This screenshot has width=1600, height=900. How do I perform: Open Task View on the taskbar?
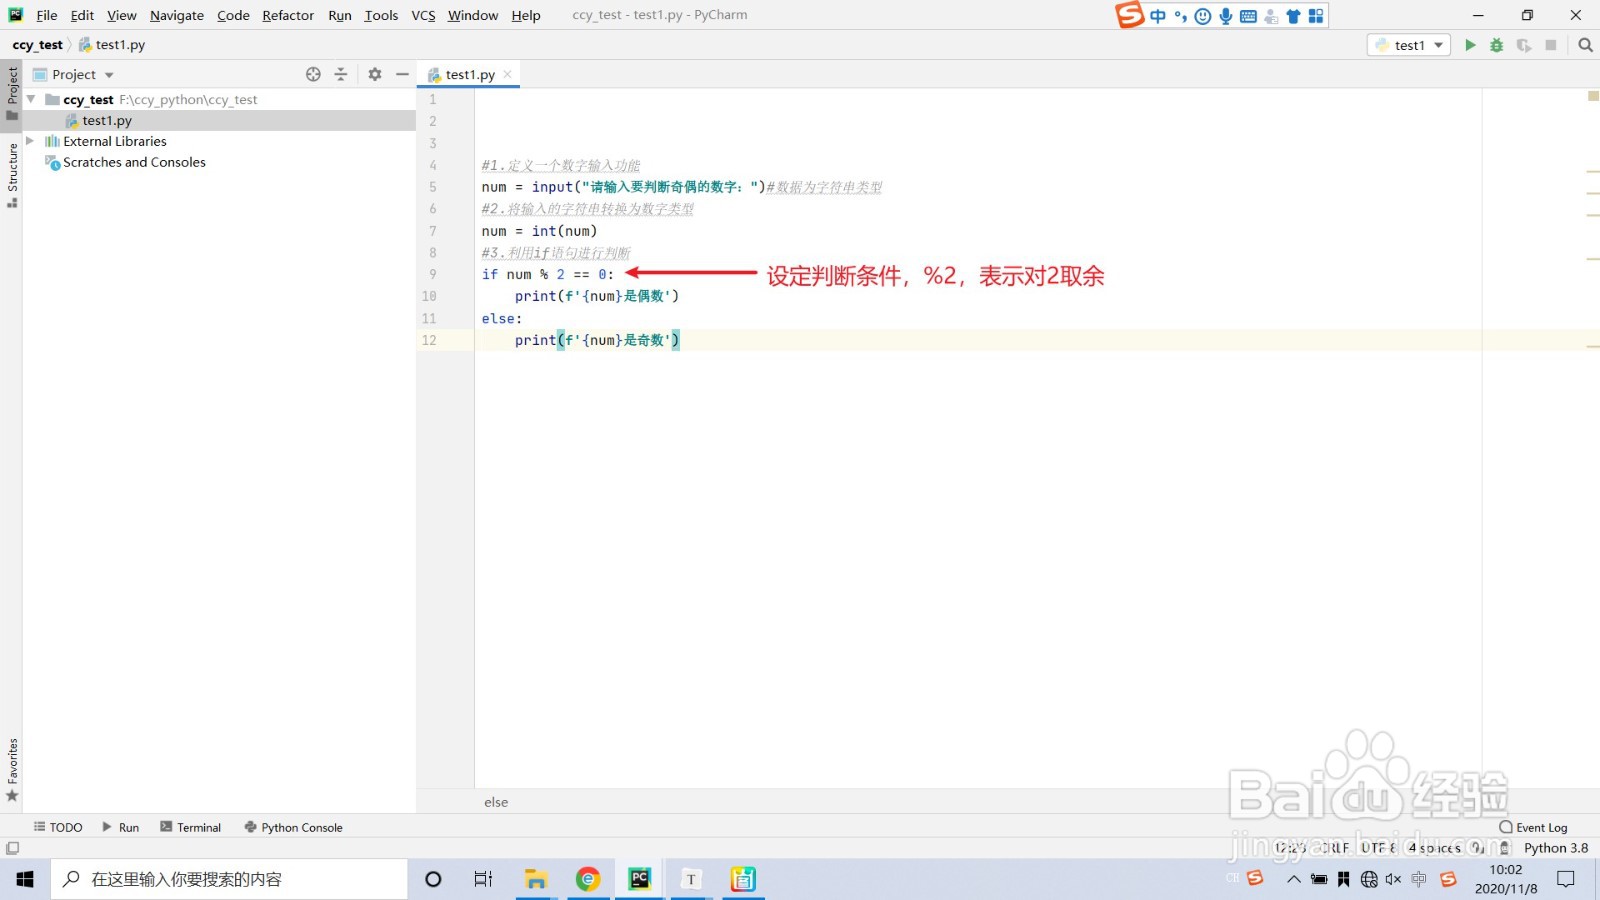coord(483,879)
